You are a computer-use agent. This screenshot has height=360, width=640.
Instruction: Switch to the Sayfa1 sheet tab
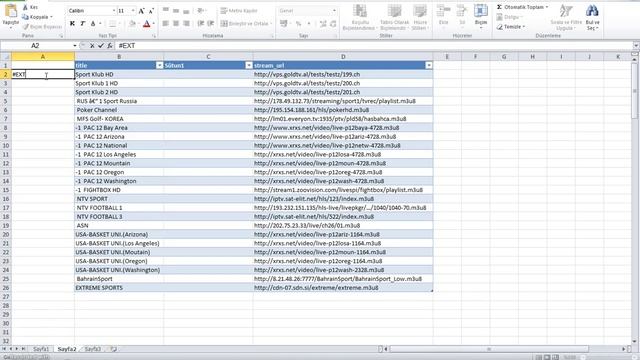(x=41, y=349)
